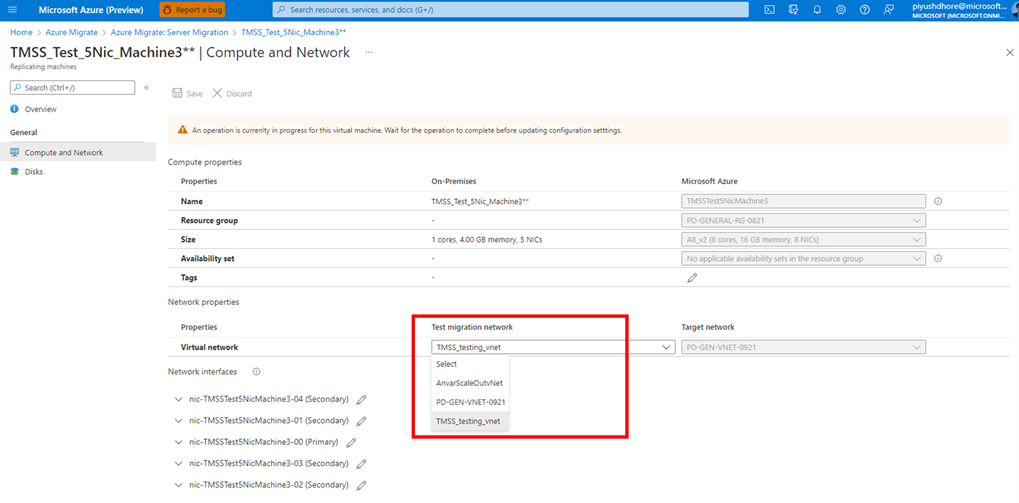The width and height of the screenshot is (1019, 503).
Task: Open the Availability set dropdown
Action: (x=803, y=259)
